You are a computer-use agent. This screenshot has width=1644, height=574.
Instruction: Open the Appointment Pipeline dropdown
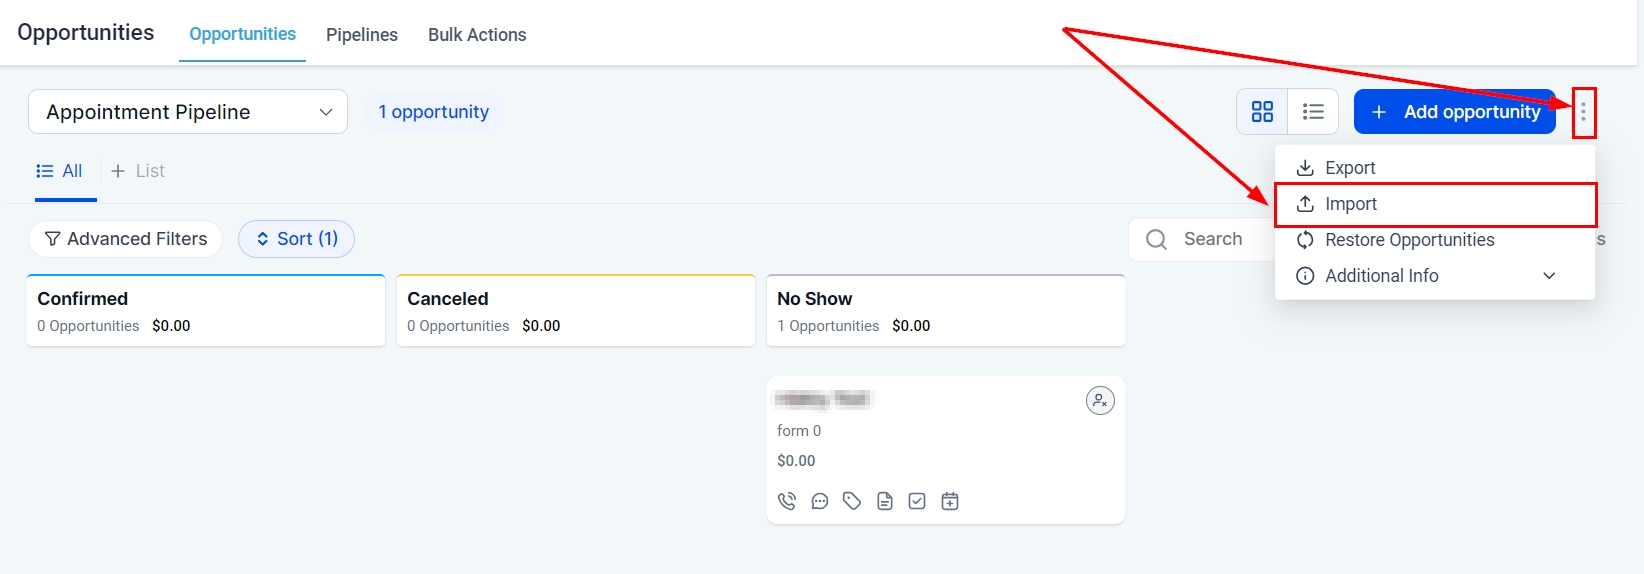tap(188, 112)
